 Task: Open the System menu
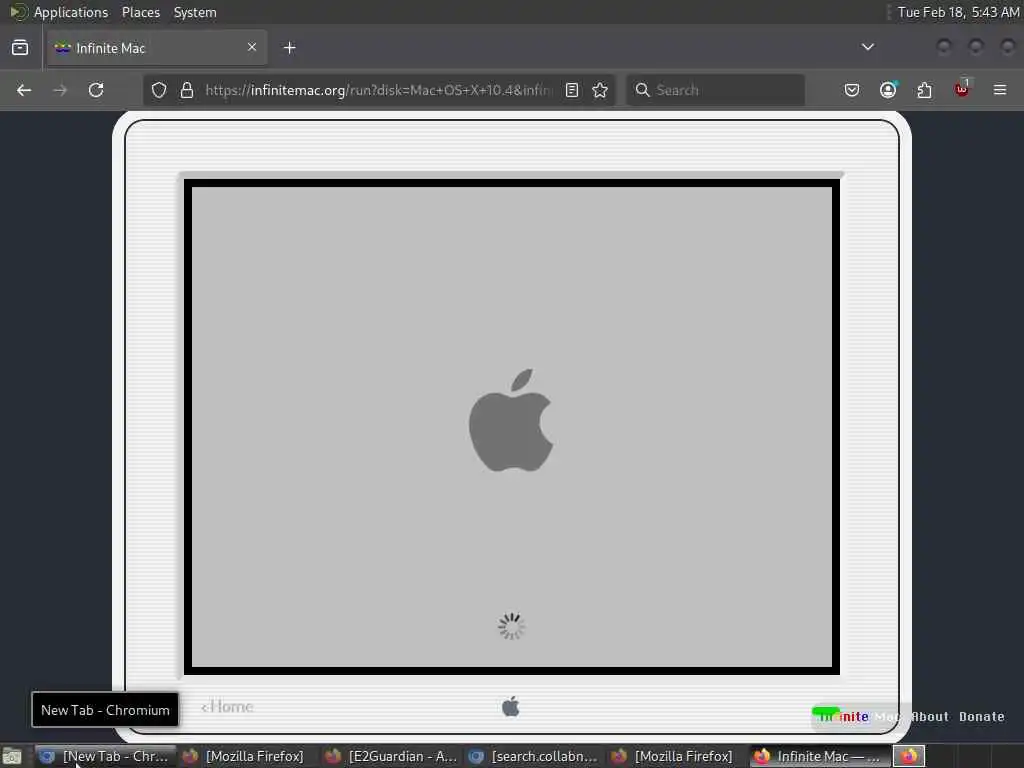point(195,12)
